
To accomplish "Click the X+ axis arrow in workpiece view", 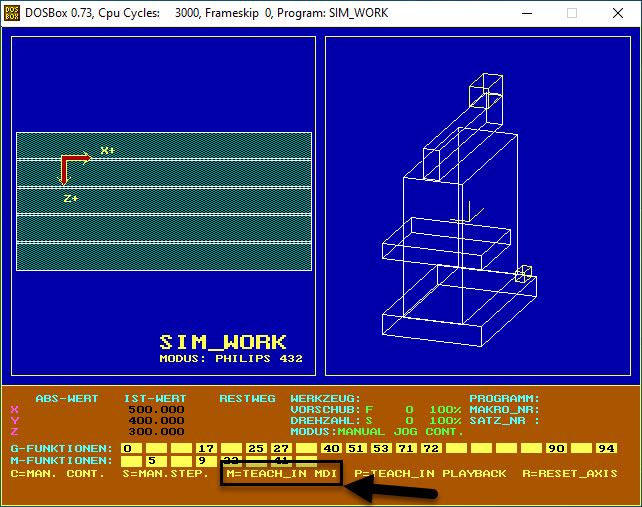I will click(x=76, y=159).
